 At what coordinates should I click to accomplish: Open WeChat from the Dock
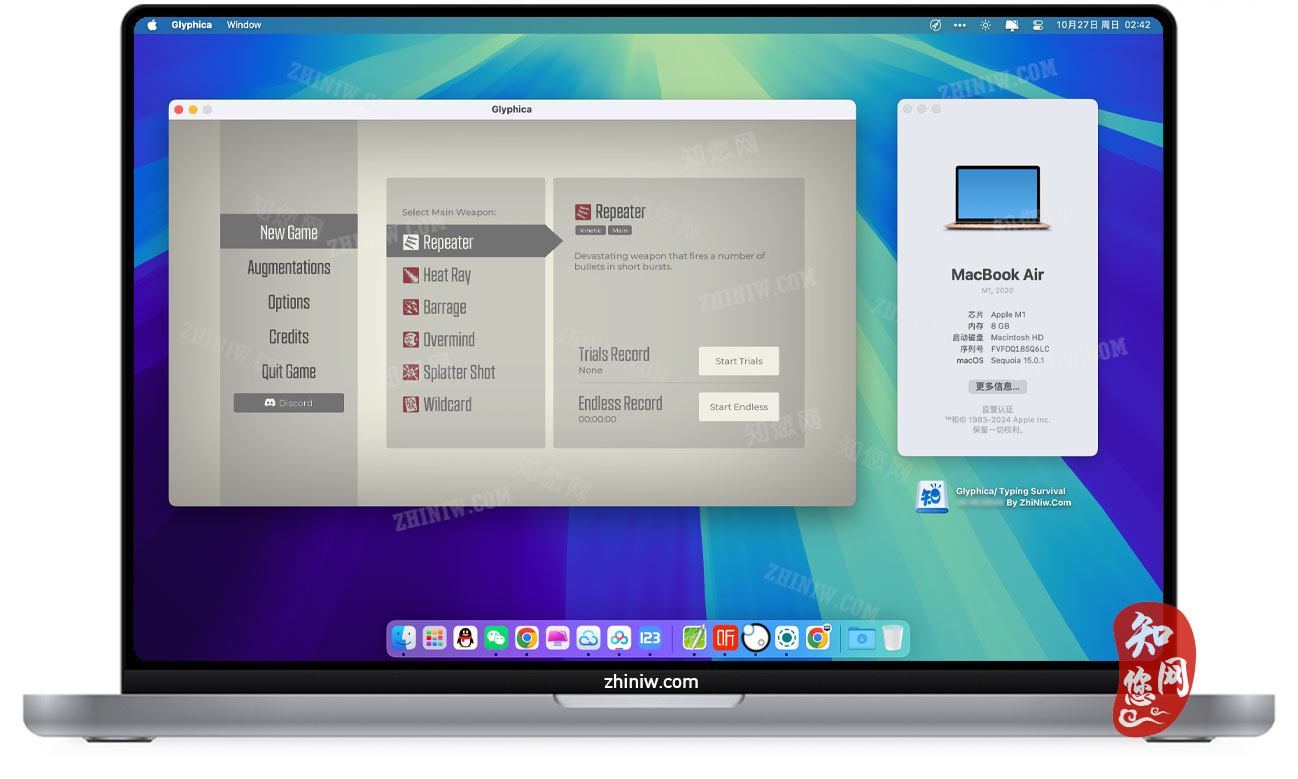(496, 638)
